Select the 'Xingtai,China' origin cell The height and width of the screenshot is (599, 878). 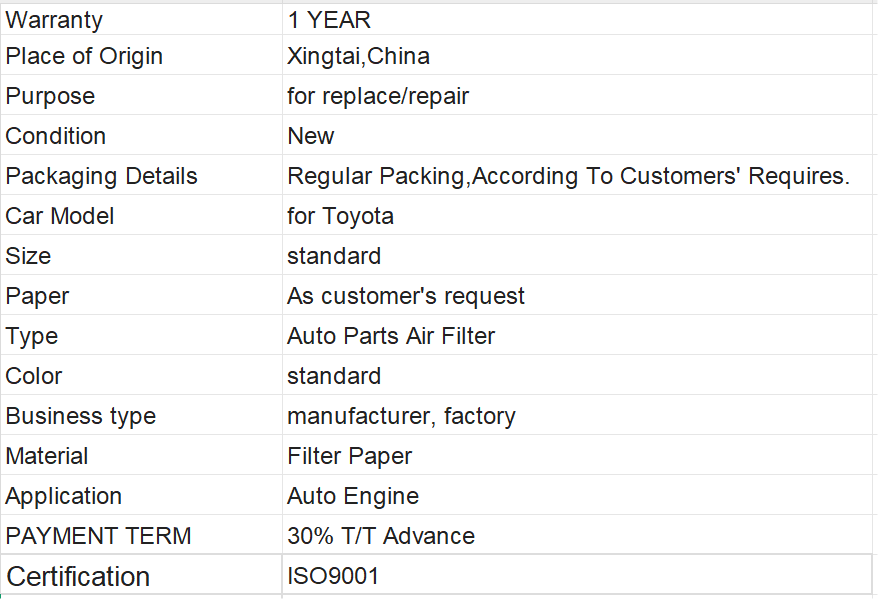[x=358, y=56]
